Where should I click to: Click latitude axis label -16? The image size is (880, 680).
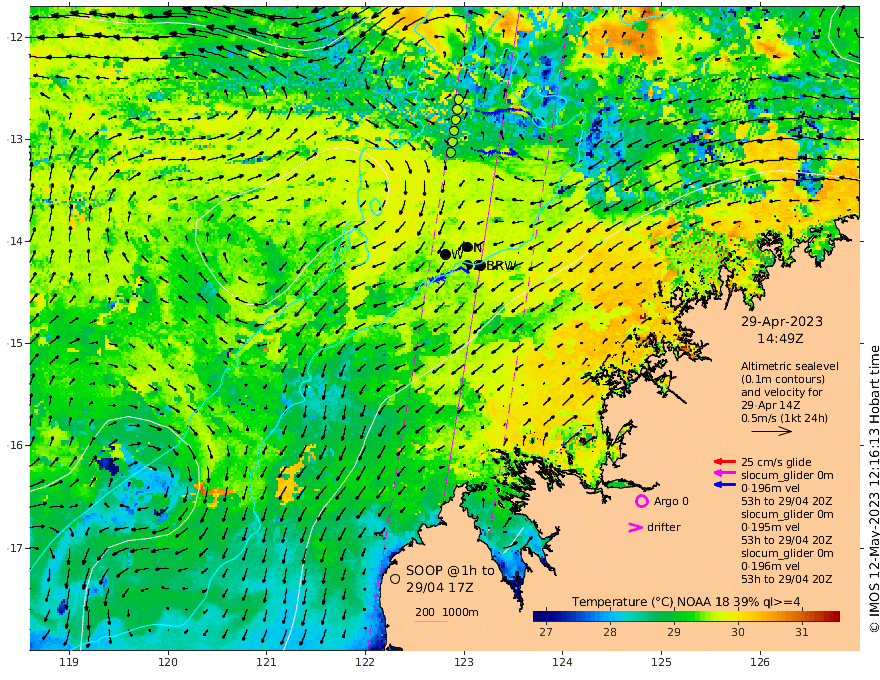(15, 445)
